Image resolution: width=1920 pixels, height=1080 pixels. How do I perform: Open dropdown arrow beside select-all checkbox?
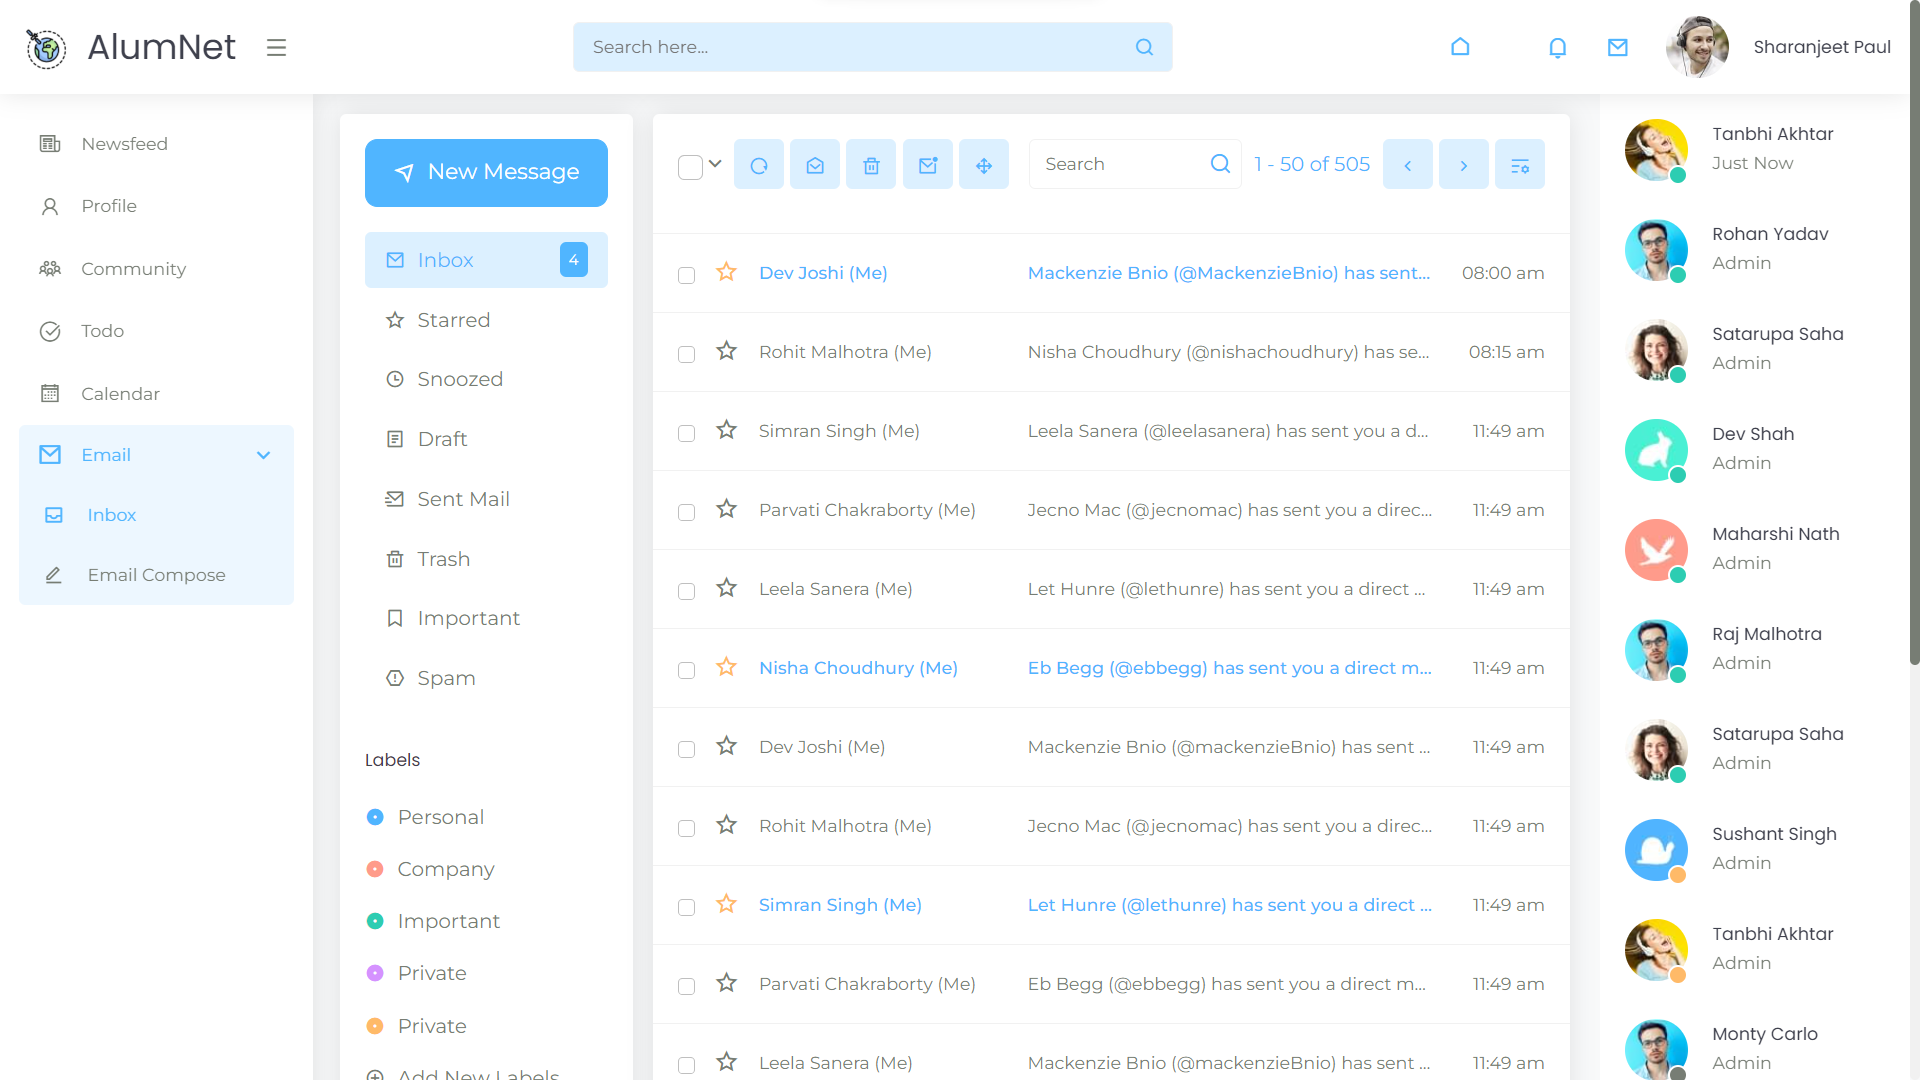[715, 164]
